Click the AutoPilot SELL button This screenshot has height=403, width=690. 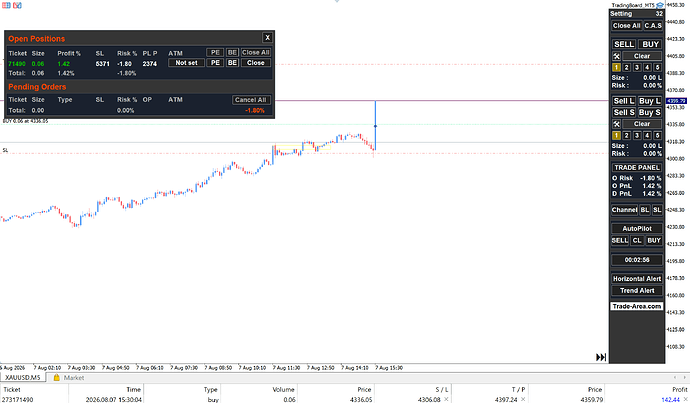620,240
